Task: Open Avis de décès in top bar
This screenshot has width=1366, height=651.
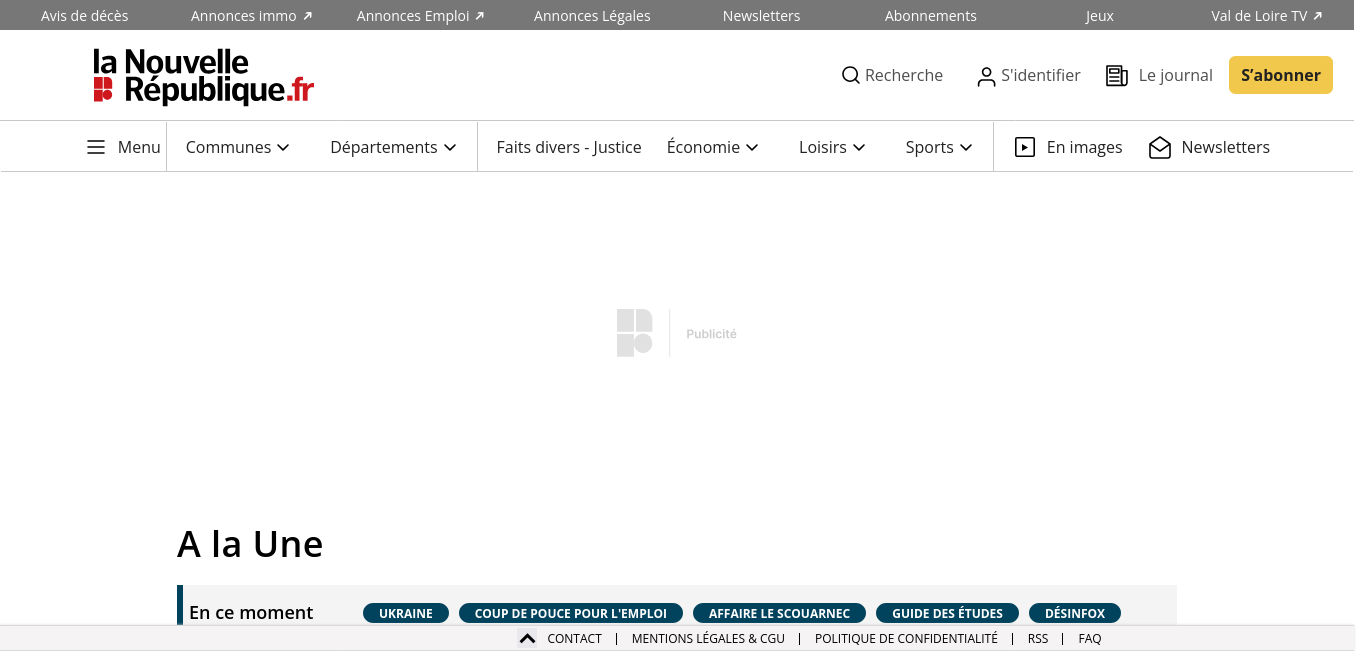Action: click(x=85, y=16)
